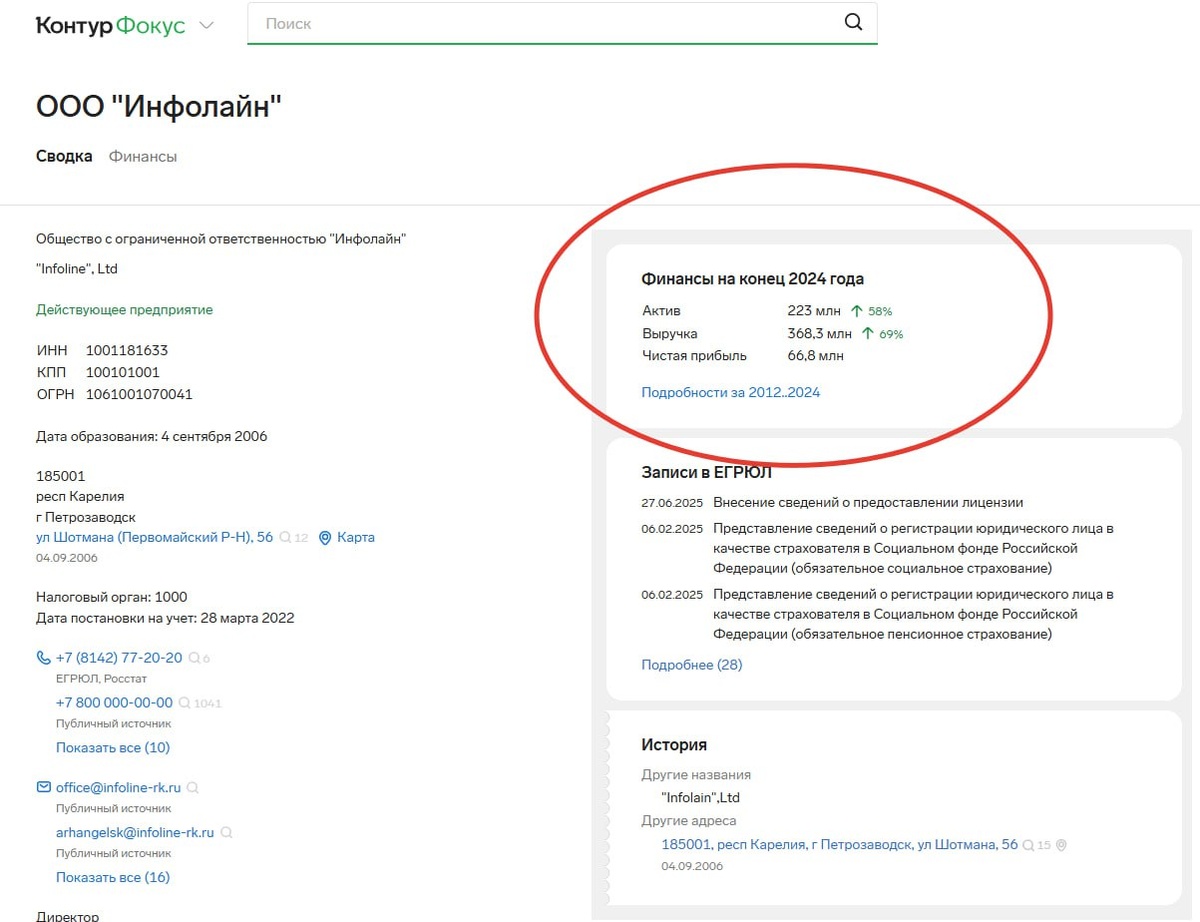The width and height of the screenshot is (1200, 922).
Task: Click search icon next to arhangelsk@infoline-rk.ru
Action: (x=227, y=832)
